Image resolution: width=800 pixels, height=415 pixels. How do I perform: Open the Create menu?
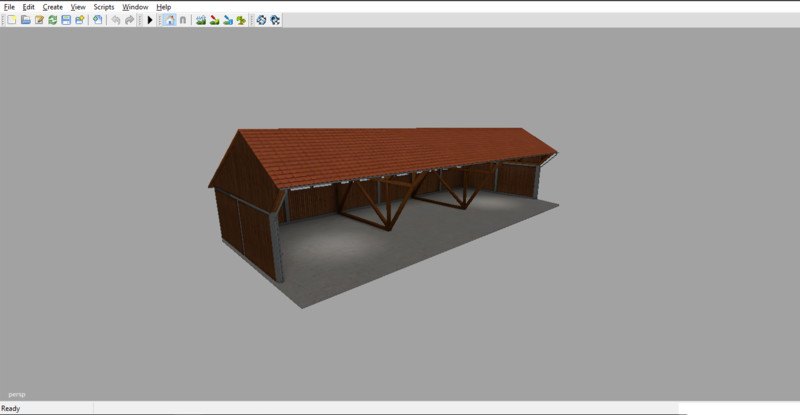(x=52, y=7)
